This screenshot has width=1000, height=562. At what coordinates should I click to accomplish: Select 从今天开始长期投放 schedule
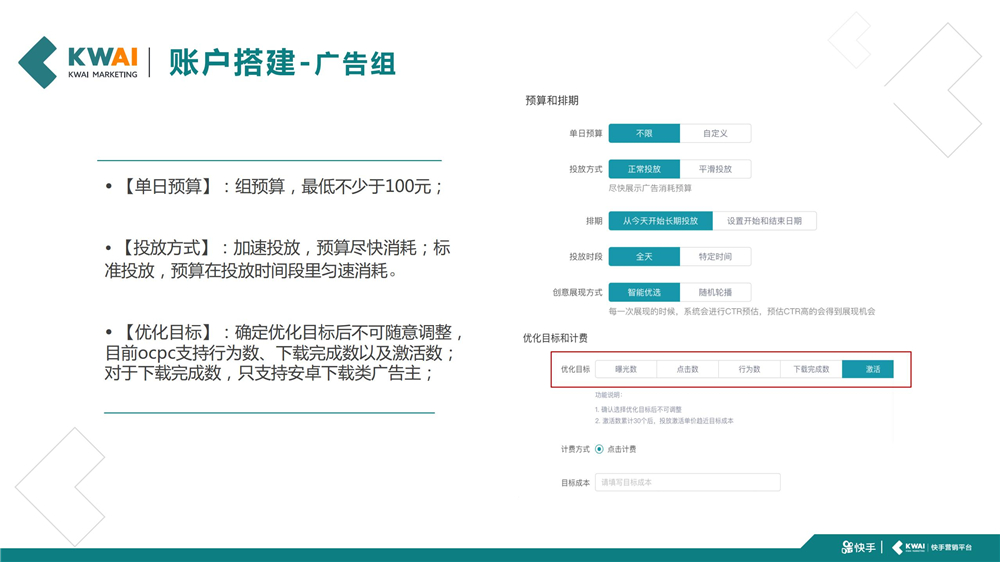pyautogui.click(x=661, y=221)
